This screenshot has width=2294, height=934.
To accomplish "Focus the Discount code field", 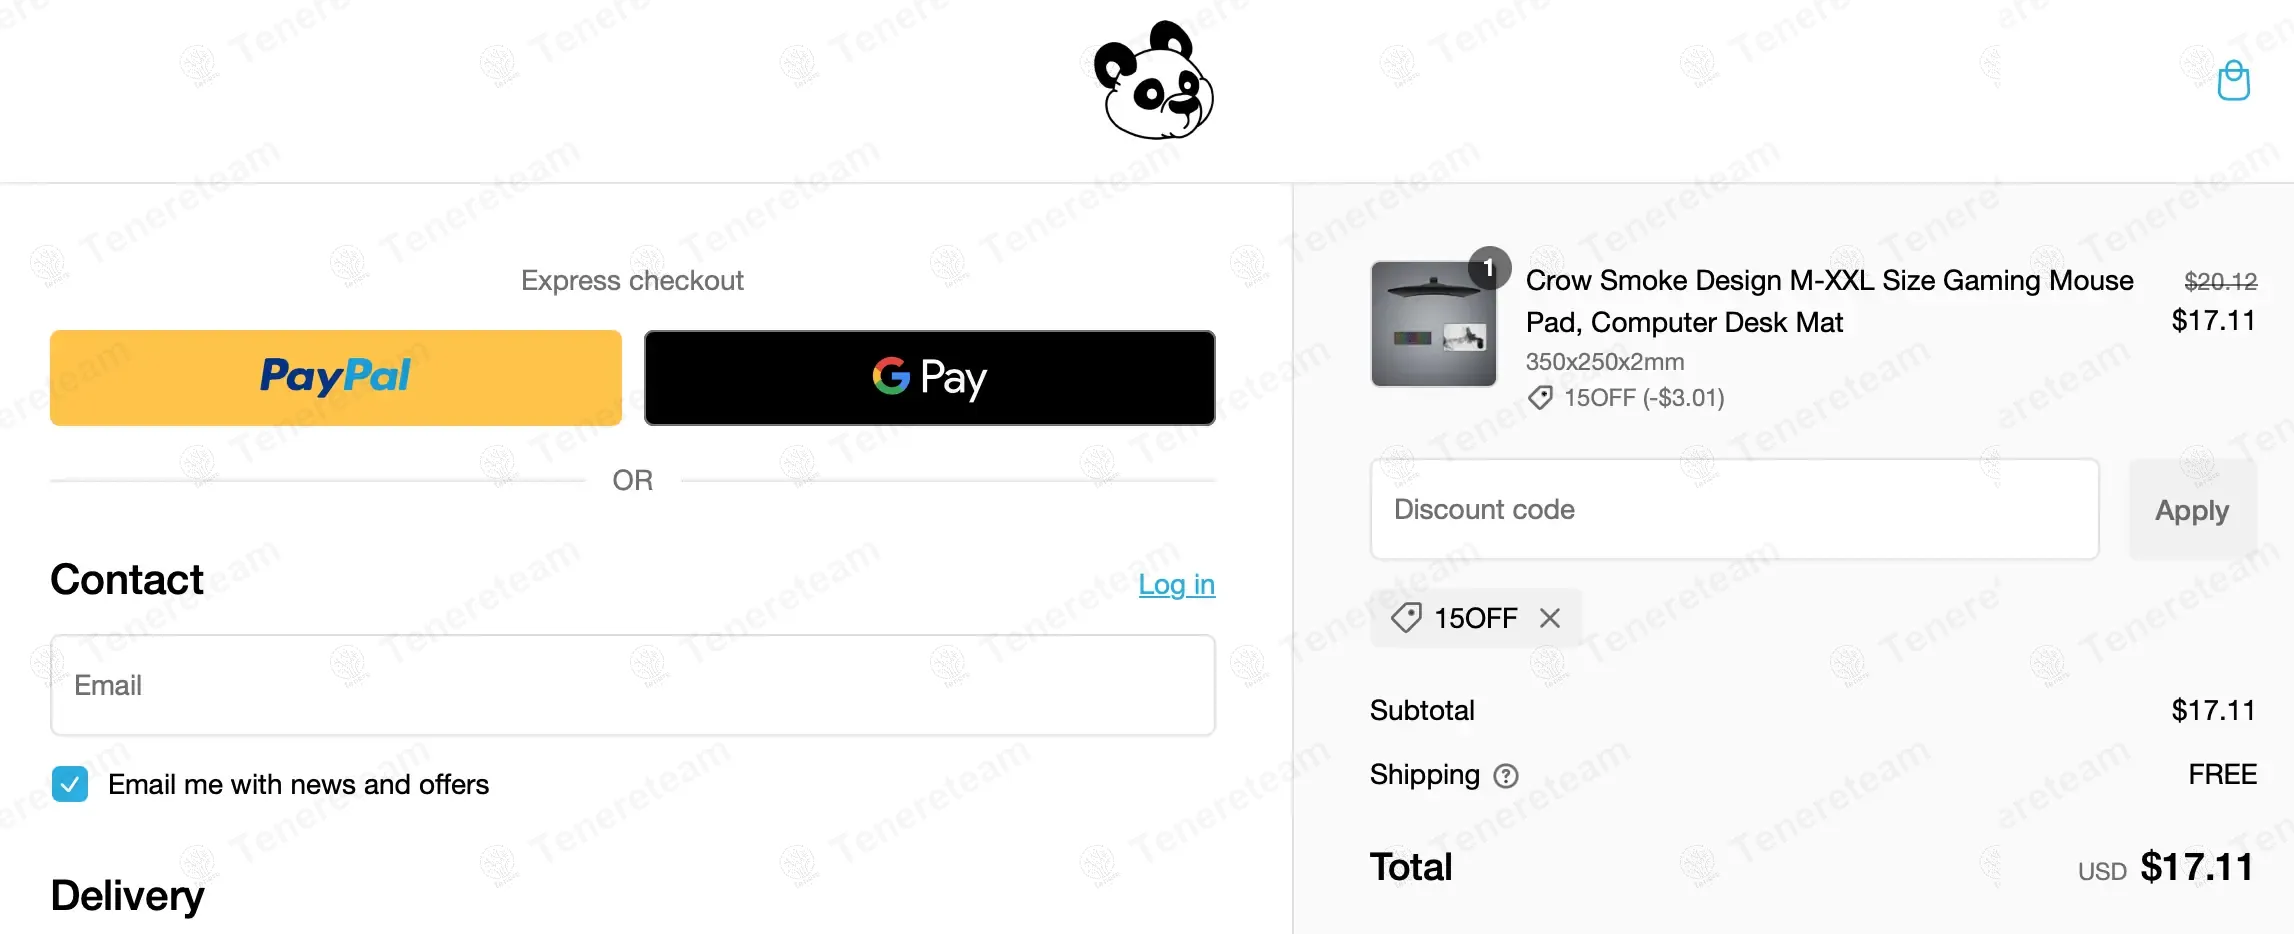I will pos(1734,510).
